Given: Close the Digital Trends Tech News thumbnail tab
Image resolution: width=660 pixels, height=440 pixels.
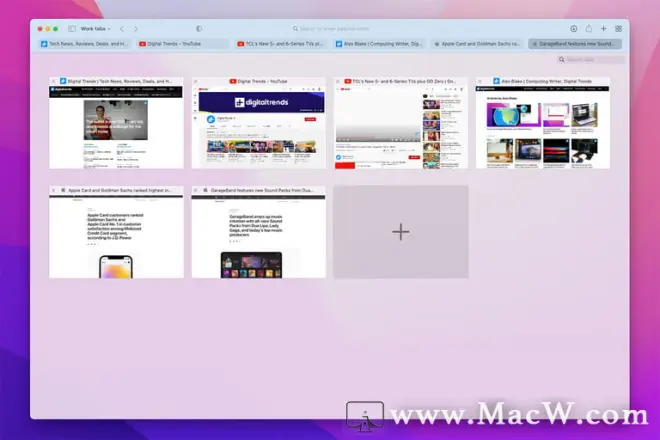Looking at the screenshot, I should tap(53, 81).
